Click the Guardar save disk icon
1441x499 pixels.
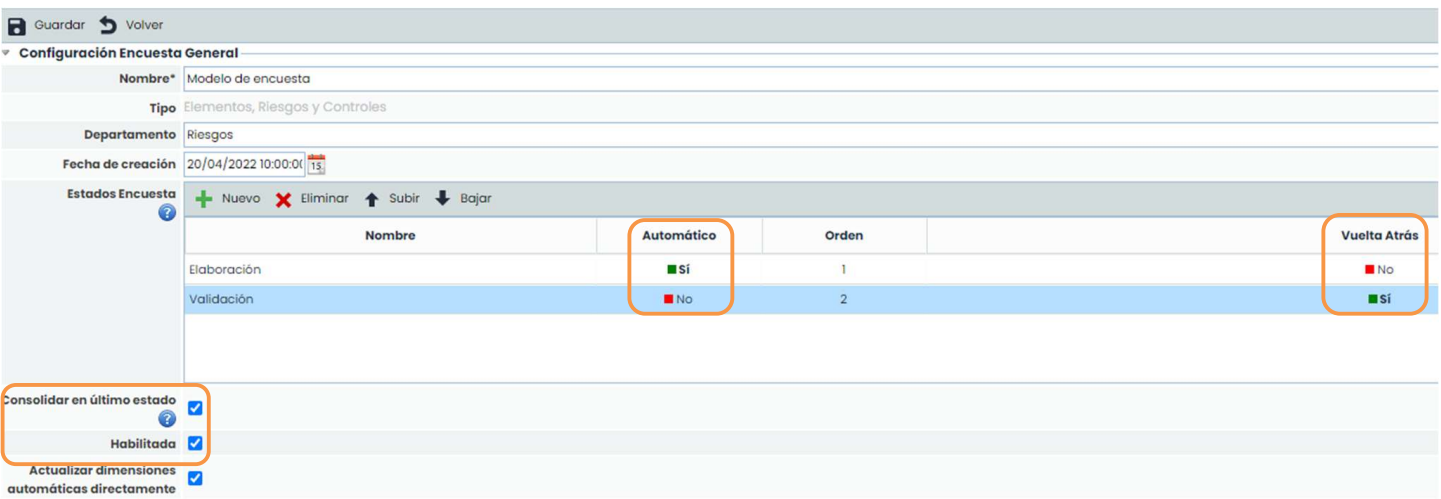coord(17,25)
